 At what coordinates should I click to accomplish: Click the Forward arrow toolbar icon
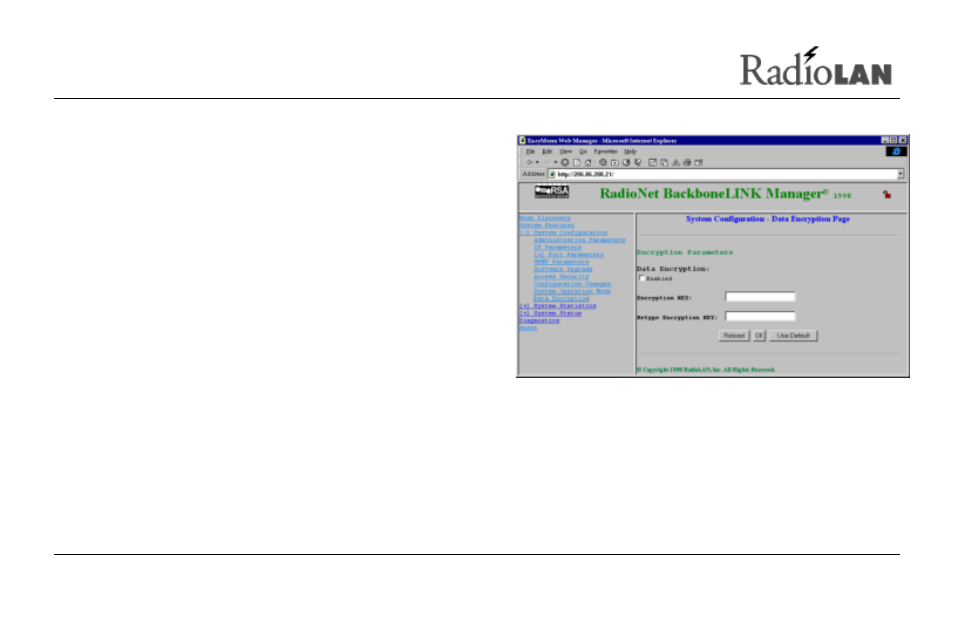tap(547, 162)
